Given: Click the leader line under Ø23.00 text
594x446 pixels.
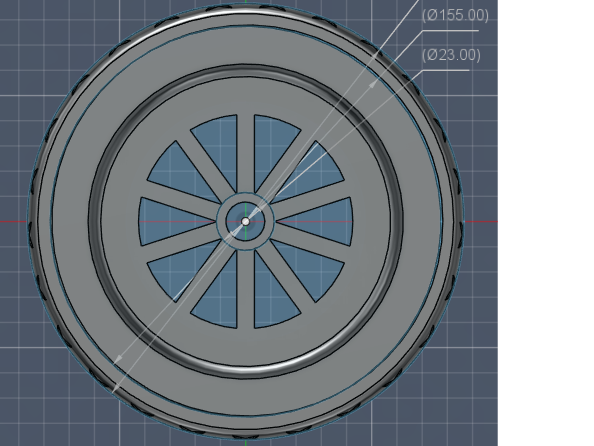Looking at the screenshot, I should [446, 70].
